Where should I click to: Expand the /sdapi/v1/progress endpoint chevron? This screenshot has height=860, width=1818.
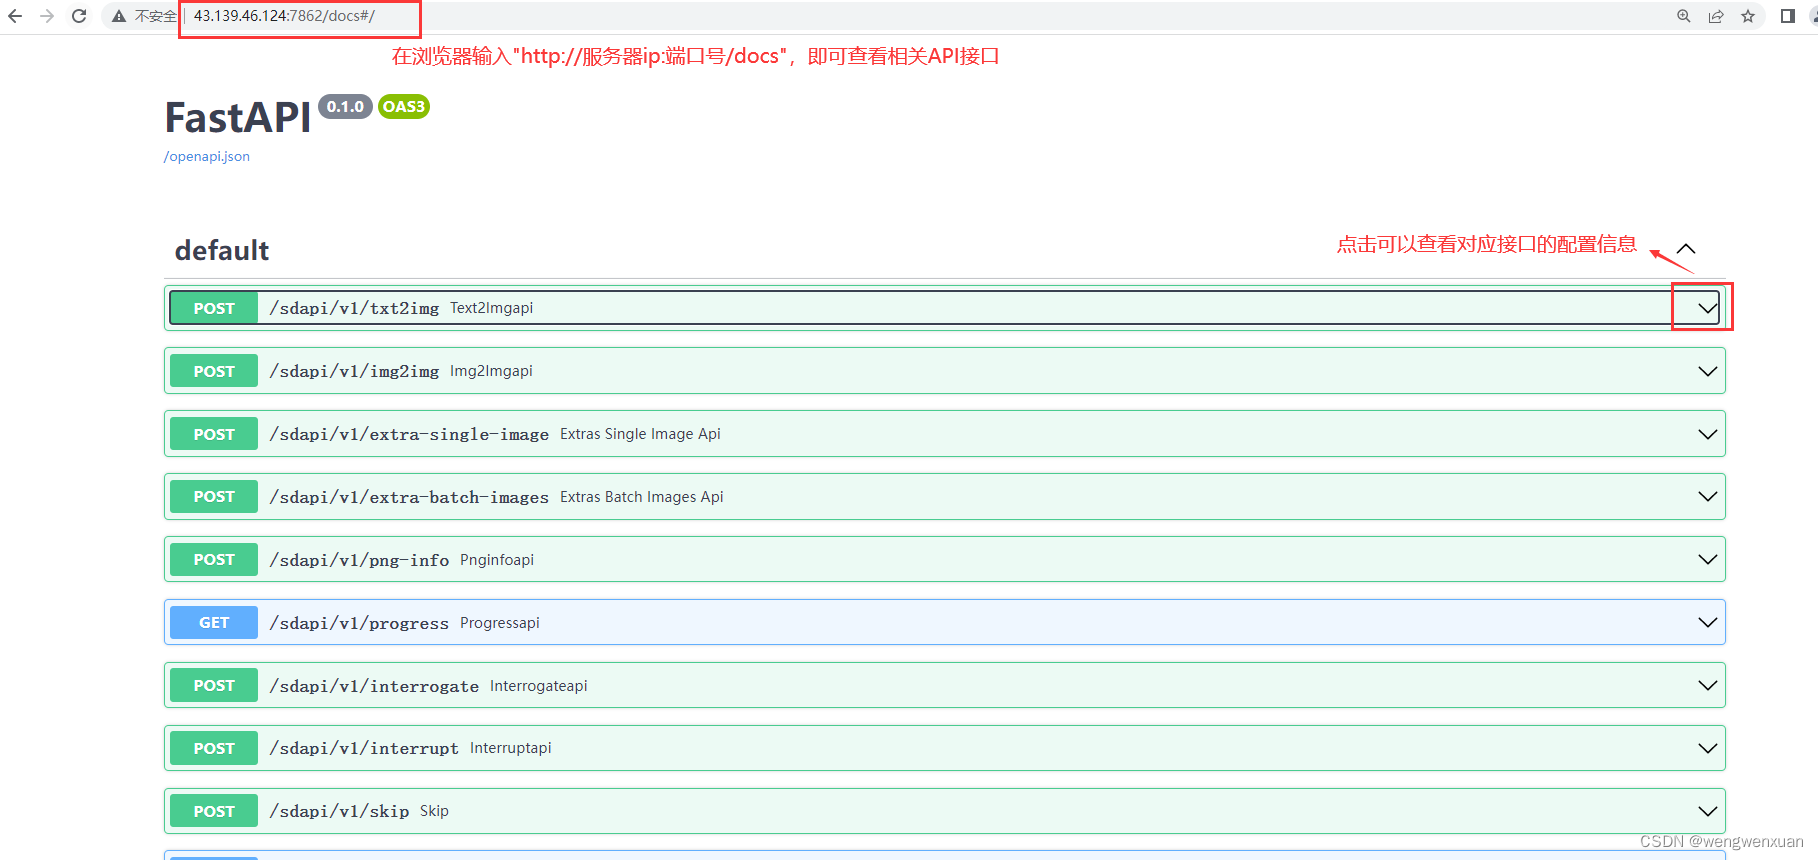pyautogui.click(x=1708, y=623)
